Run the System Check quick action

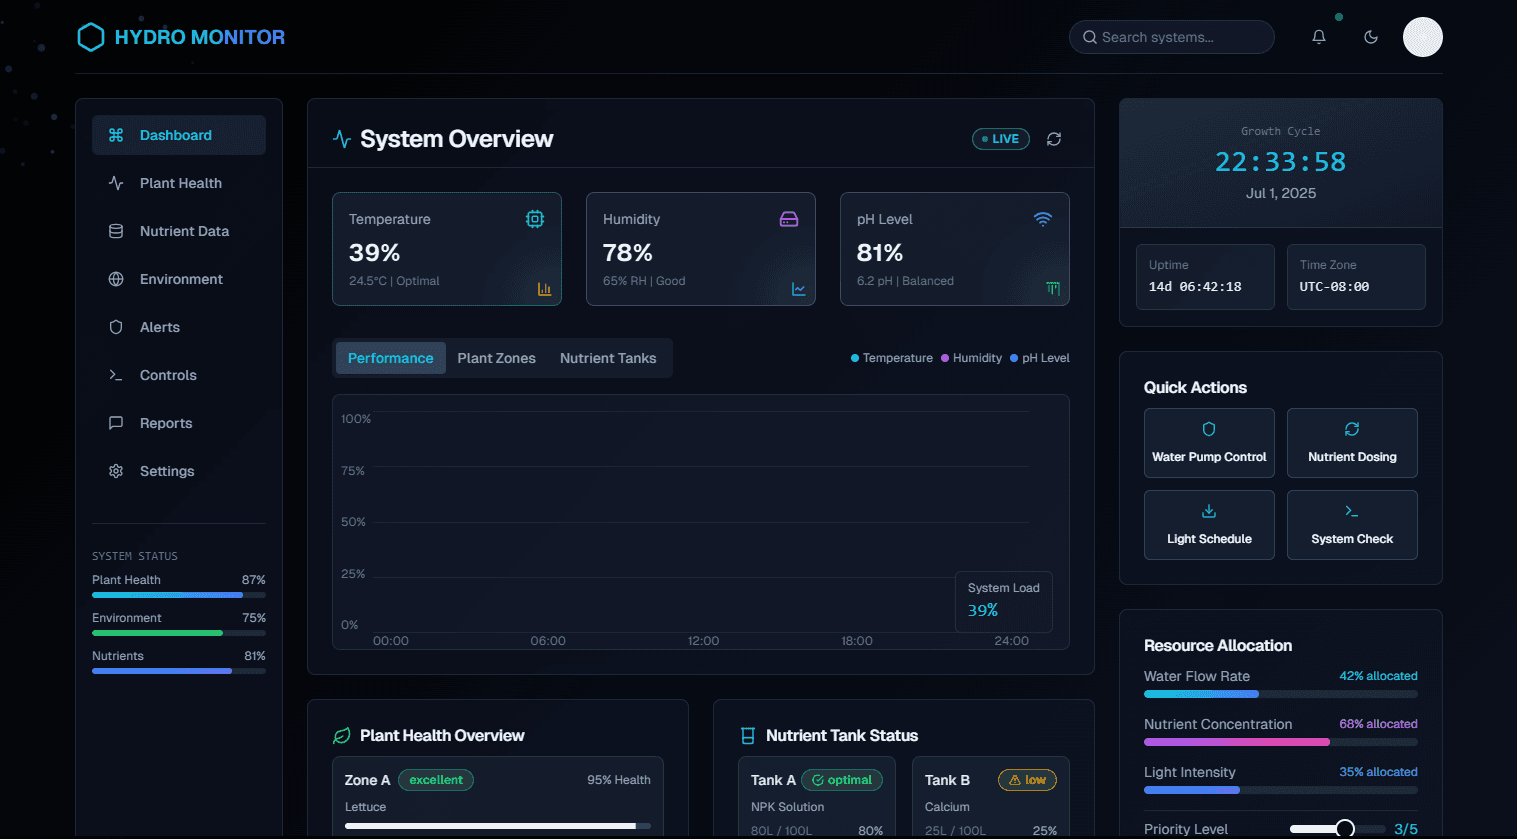pyautogui.click(x=1352, y=524)
